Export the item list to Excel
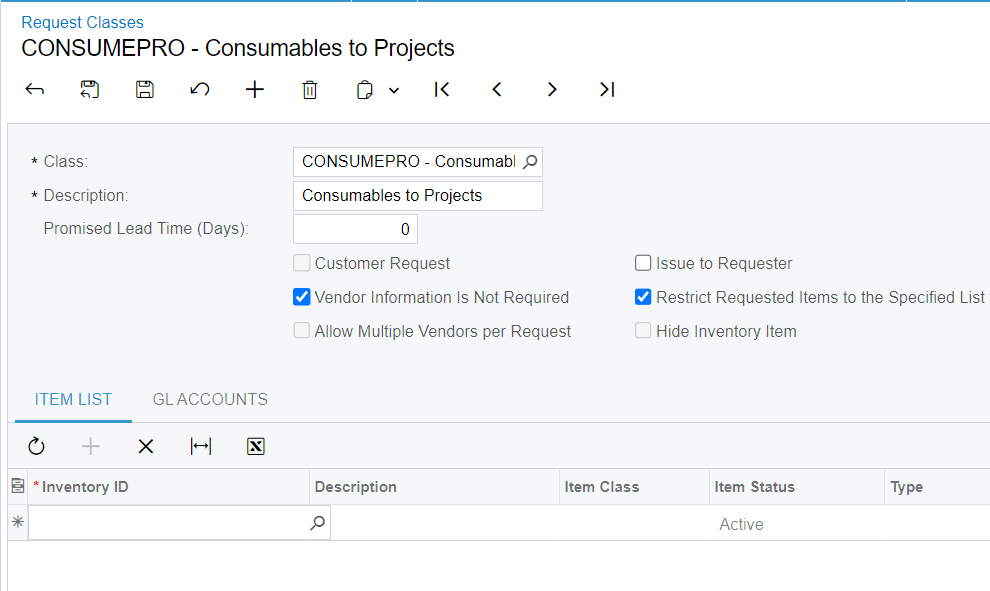990x591 pixels. [256, 446]
